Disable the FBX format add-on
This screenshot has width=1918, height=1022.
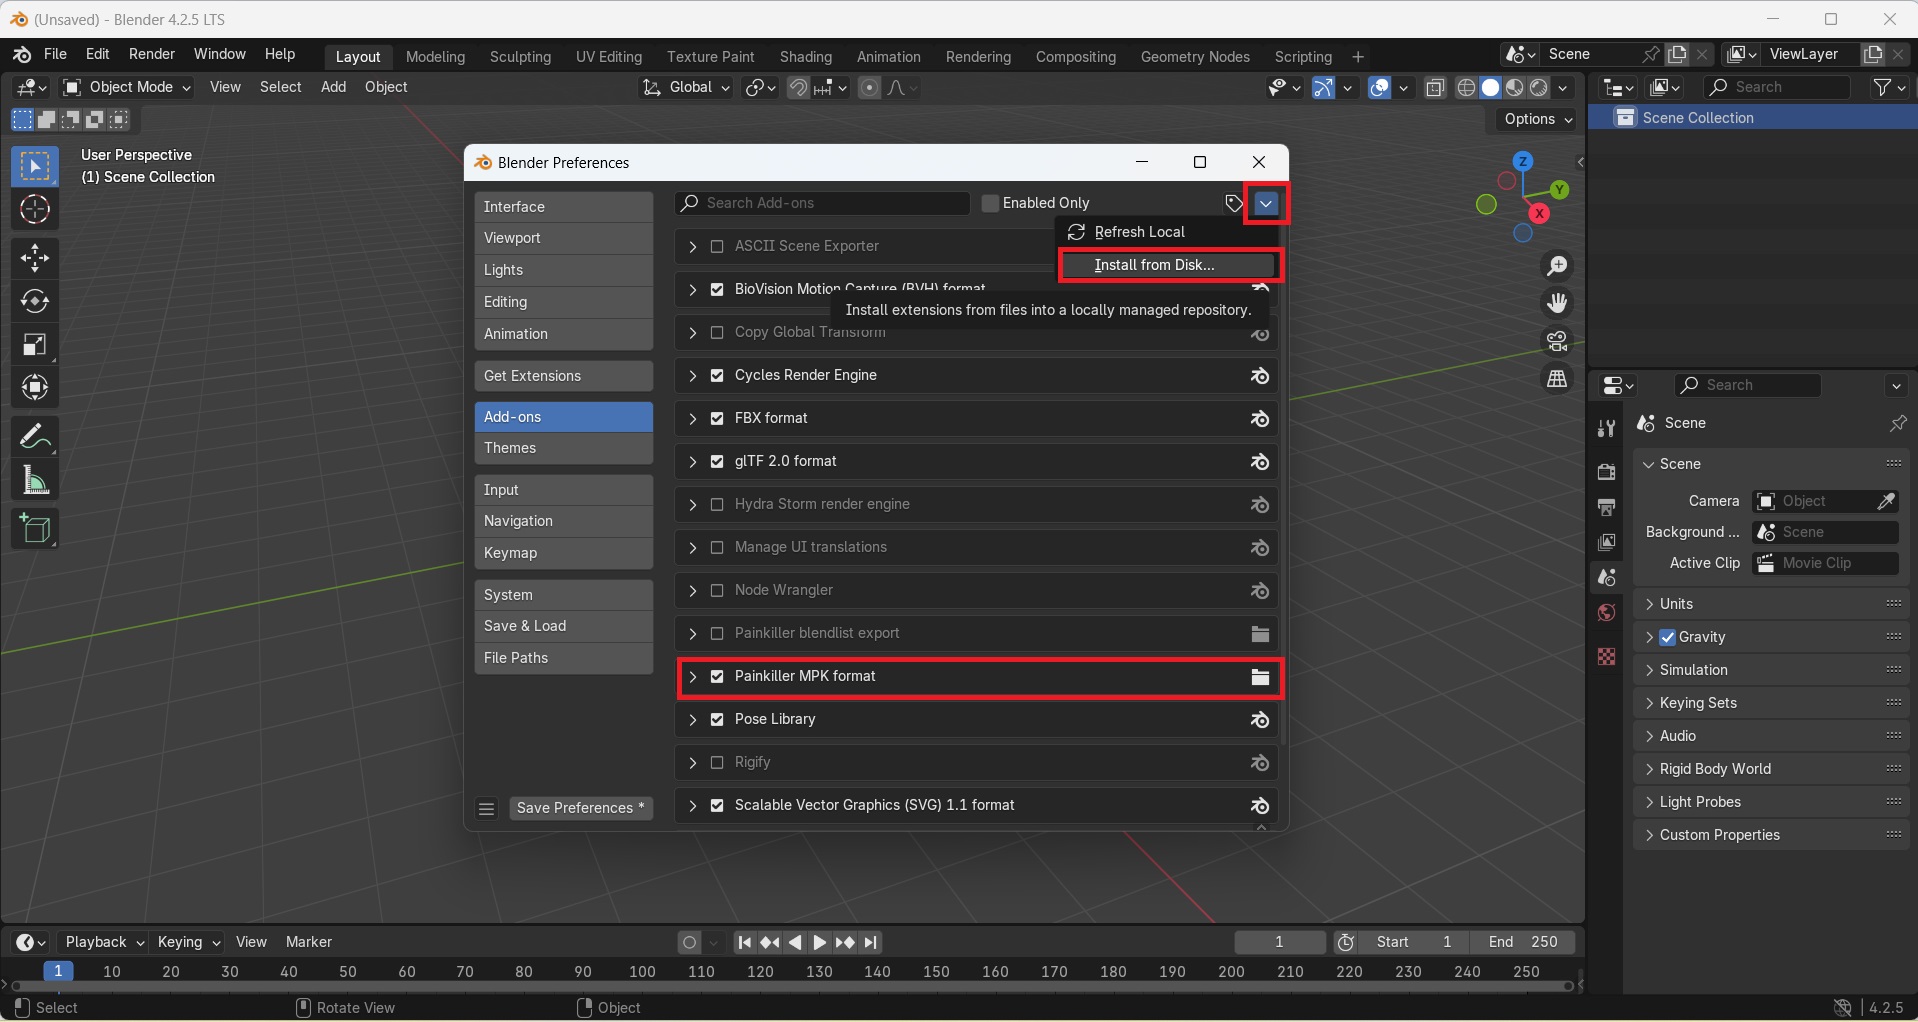(x=717, y=419)
